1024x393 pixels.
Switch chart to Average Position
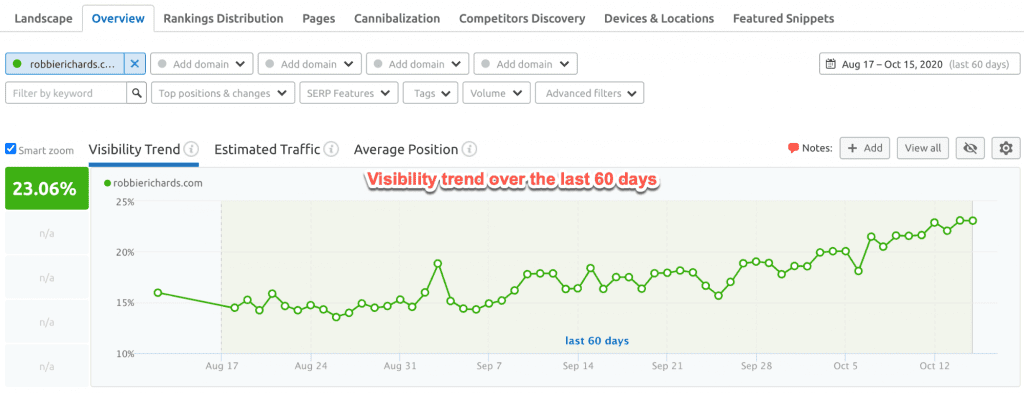coord(406,149)
